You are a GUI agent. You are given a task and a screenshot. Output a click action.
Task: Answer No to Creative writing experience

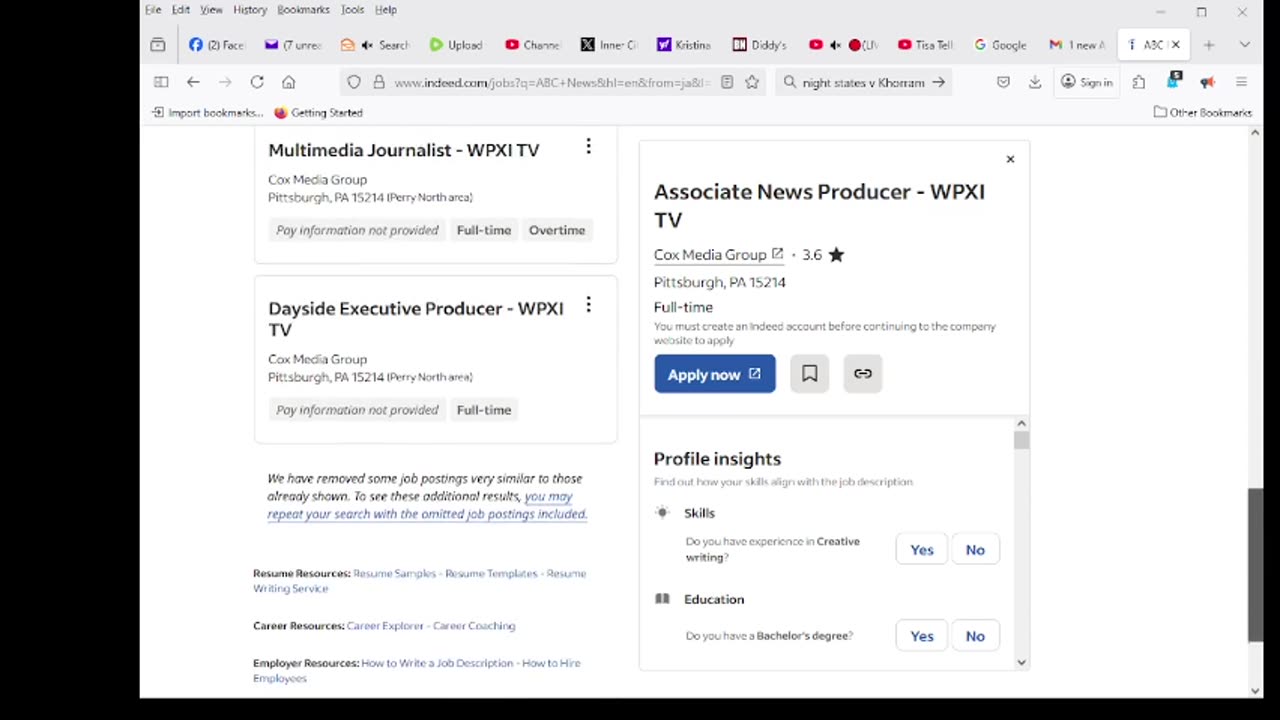[975, 550]
